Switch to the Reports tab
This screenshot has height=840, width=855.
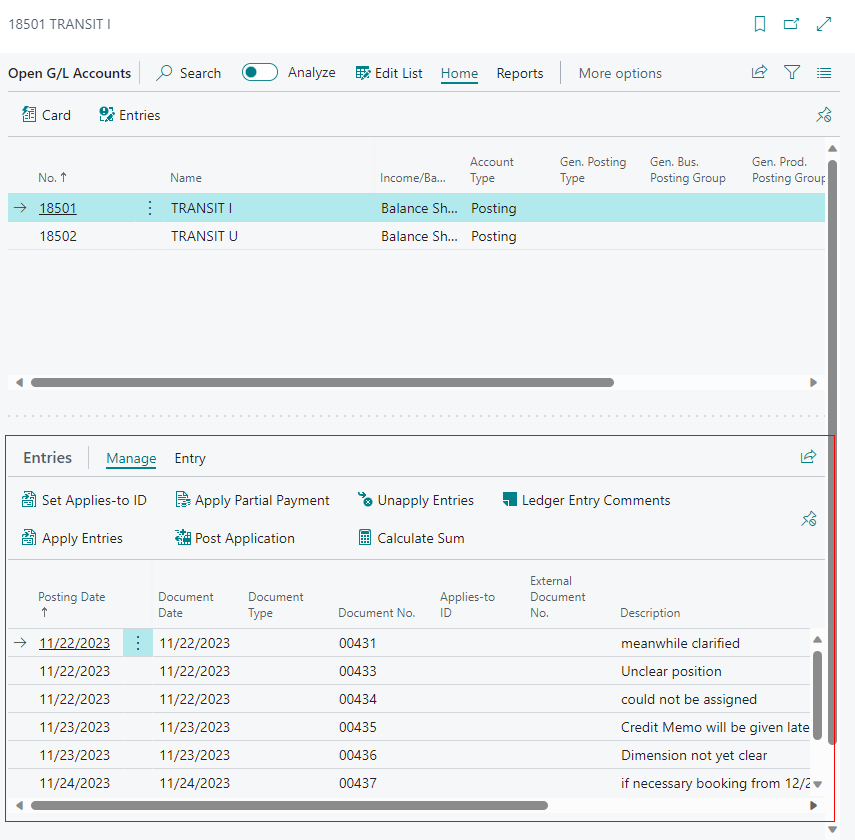pyautogui.click(x=520, y=73)
